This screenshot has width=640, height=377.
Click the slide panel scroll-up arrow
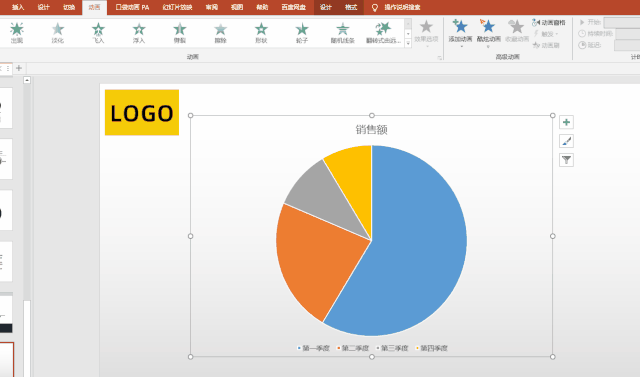click(27, 80)
